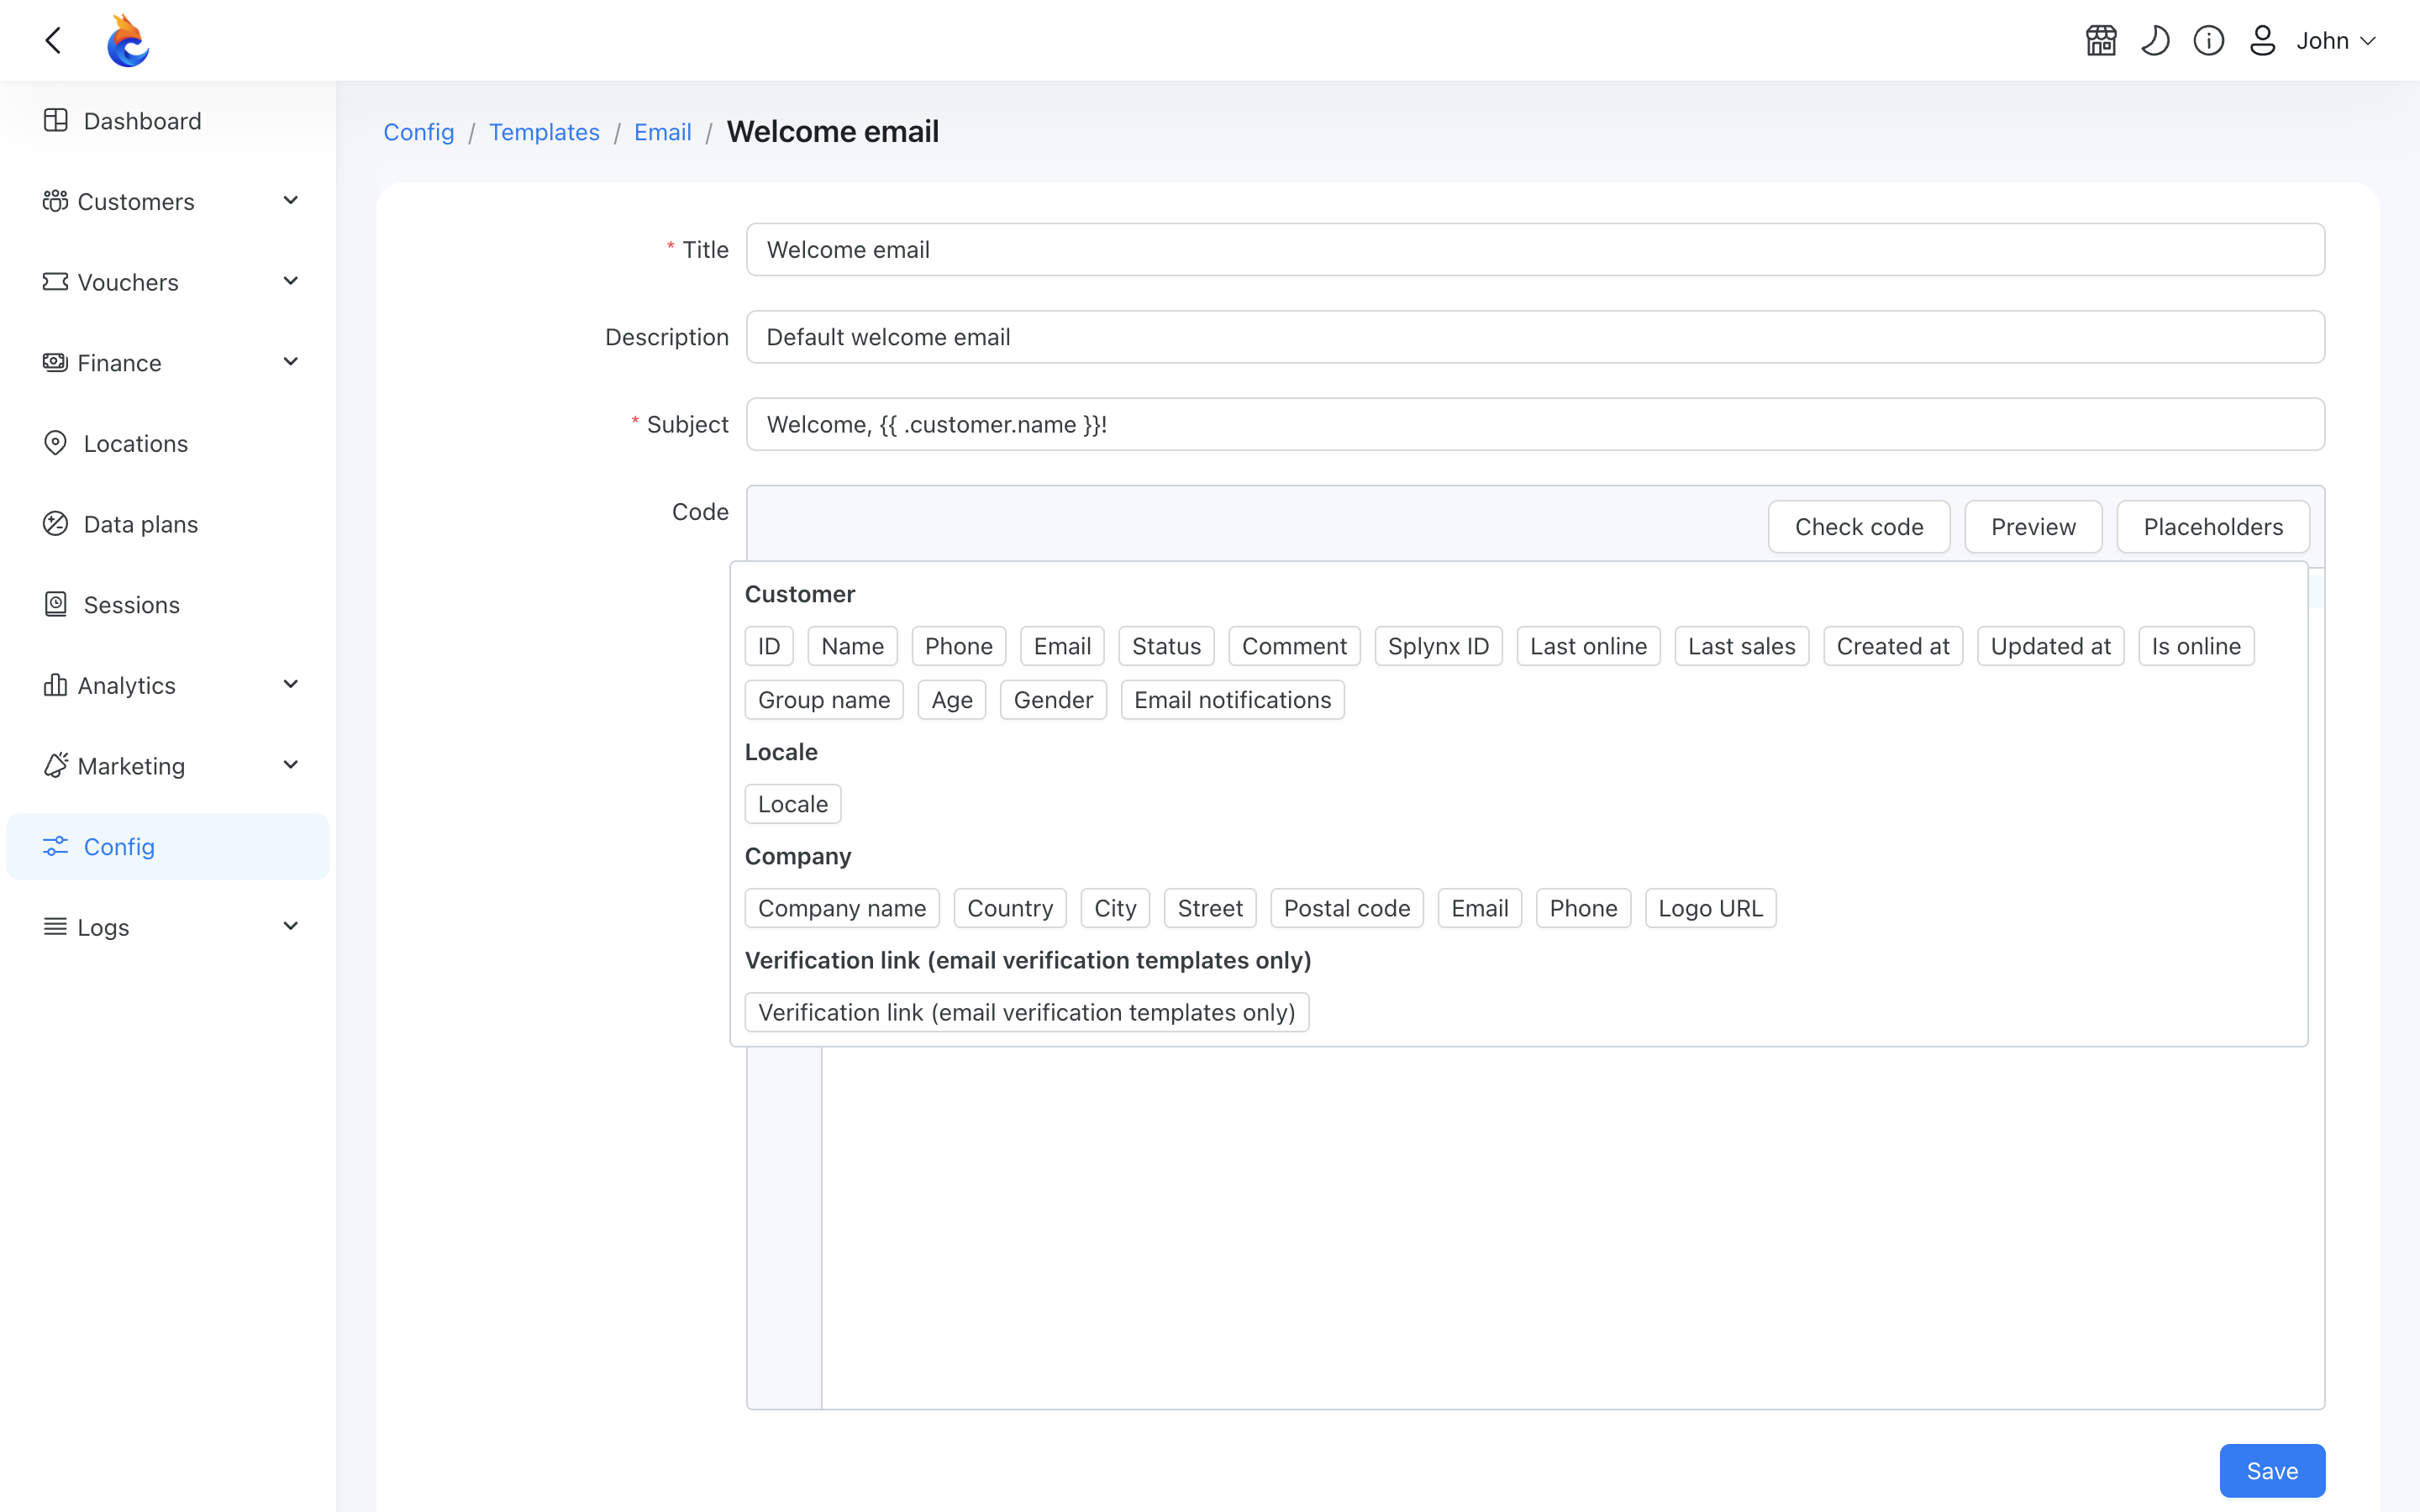
Task: Insert the Logo URL placeholder
Action: [1710, 908]
